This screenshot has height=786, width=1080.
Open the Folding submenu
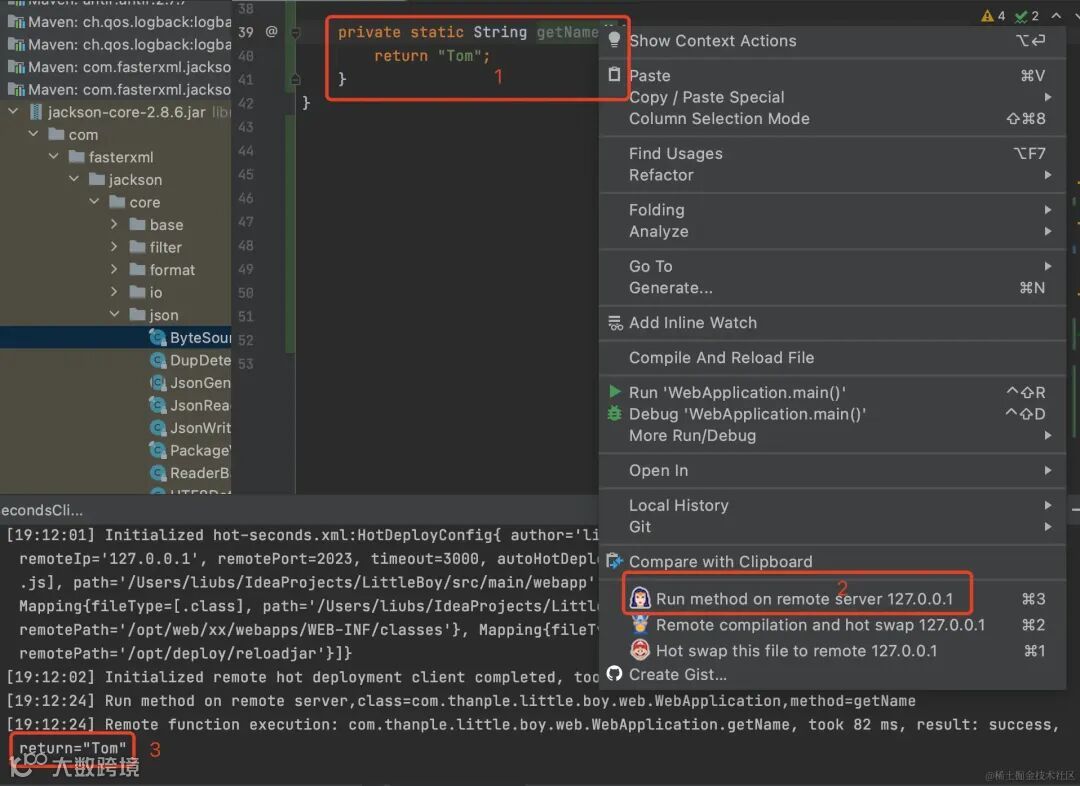click(x=833, y=210)
